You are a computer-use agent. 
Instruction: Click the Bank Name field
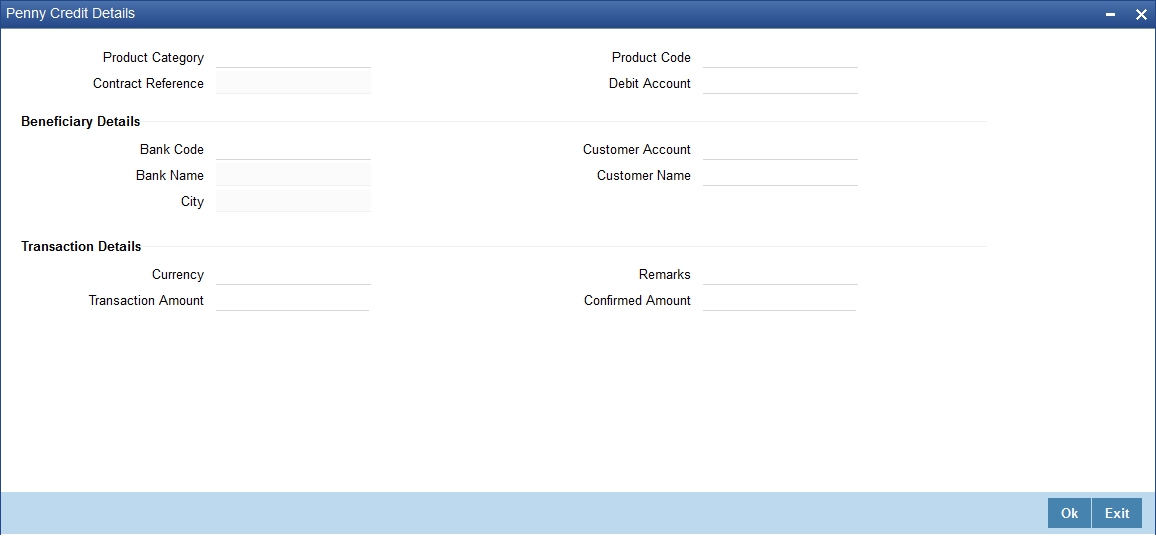293,175
